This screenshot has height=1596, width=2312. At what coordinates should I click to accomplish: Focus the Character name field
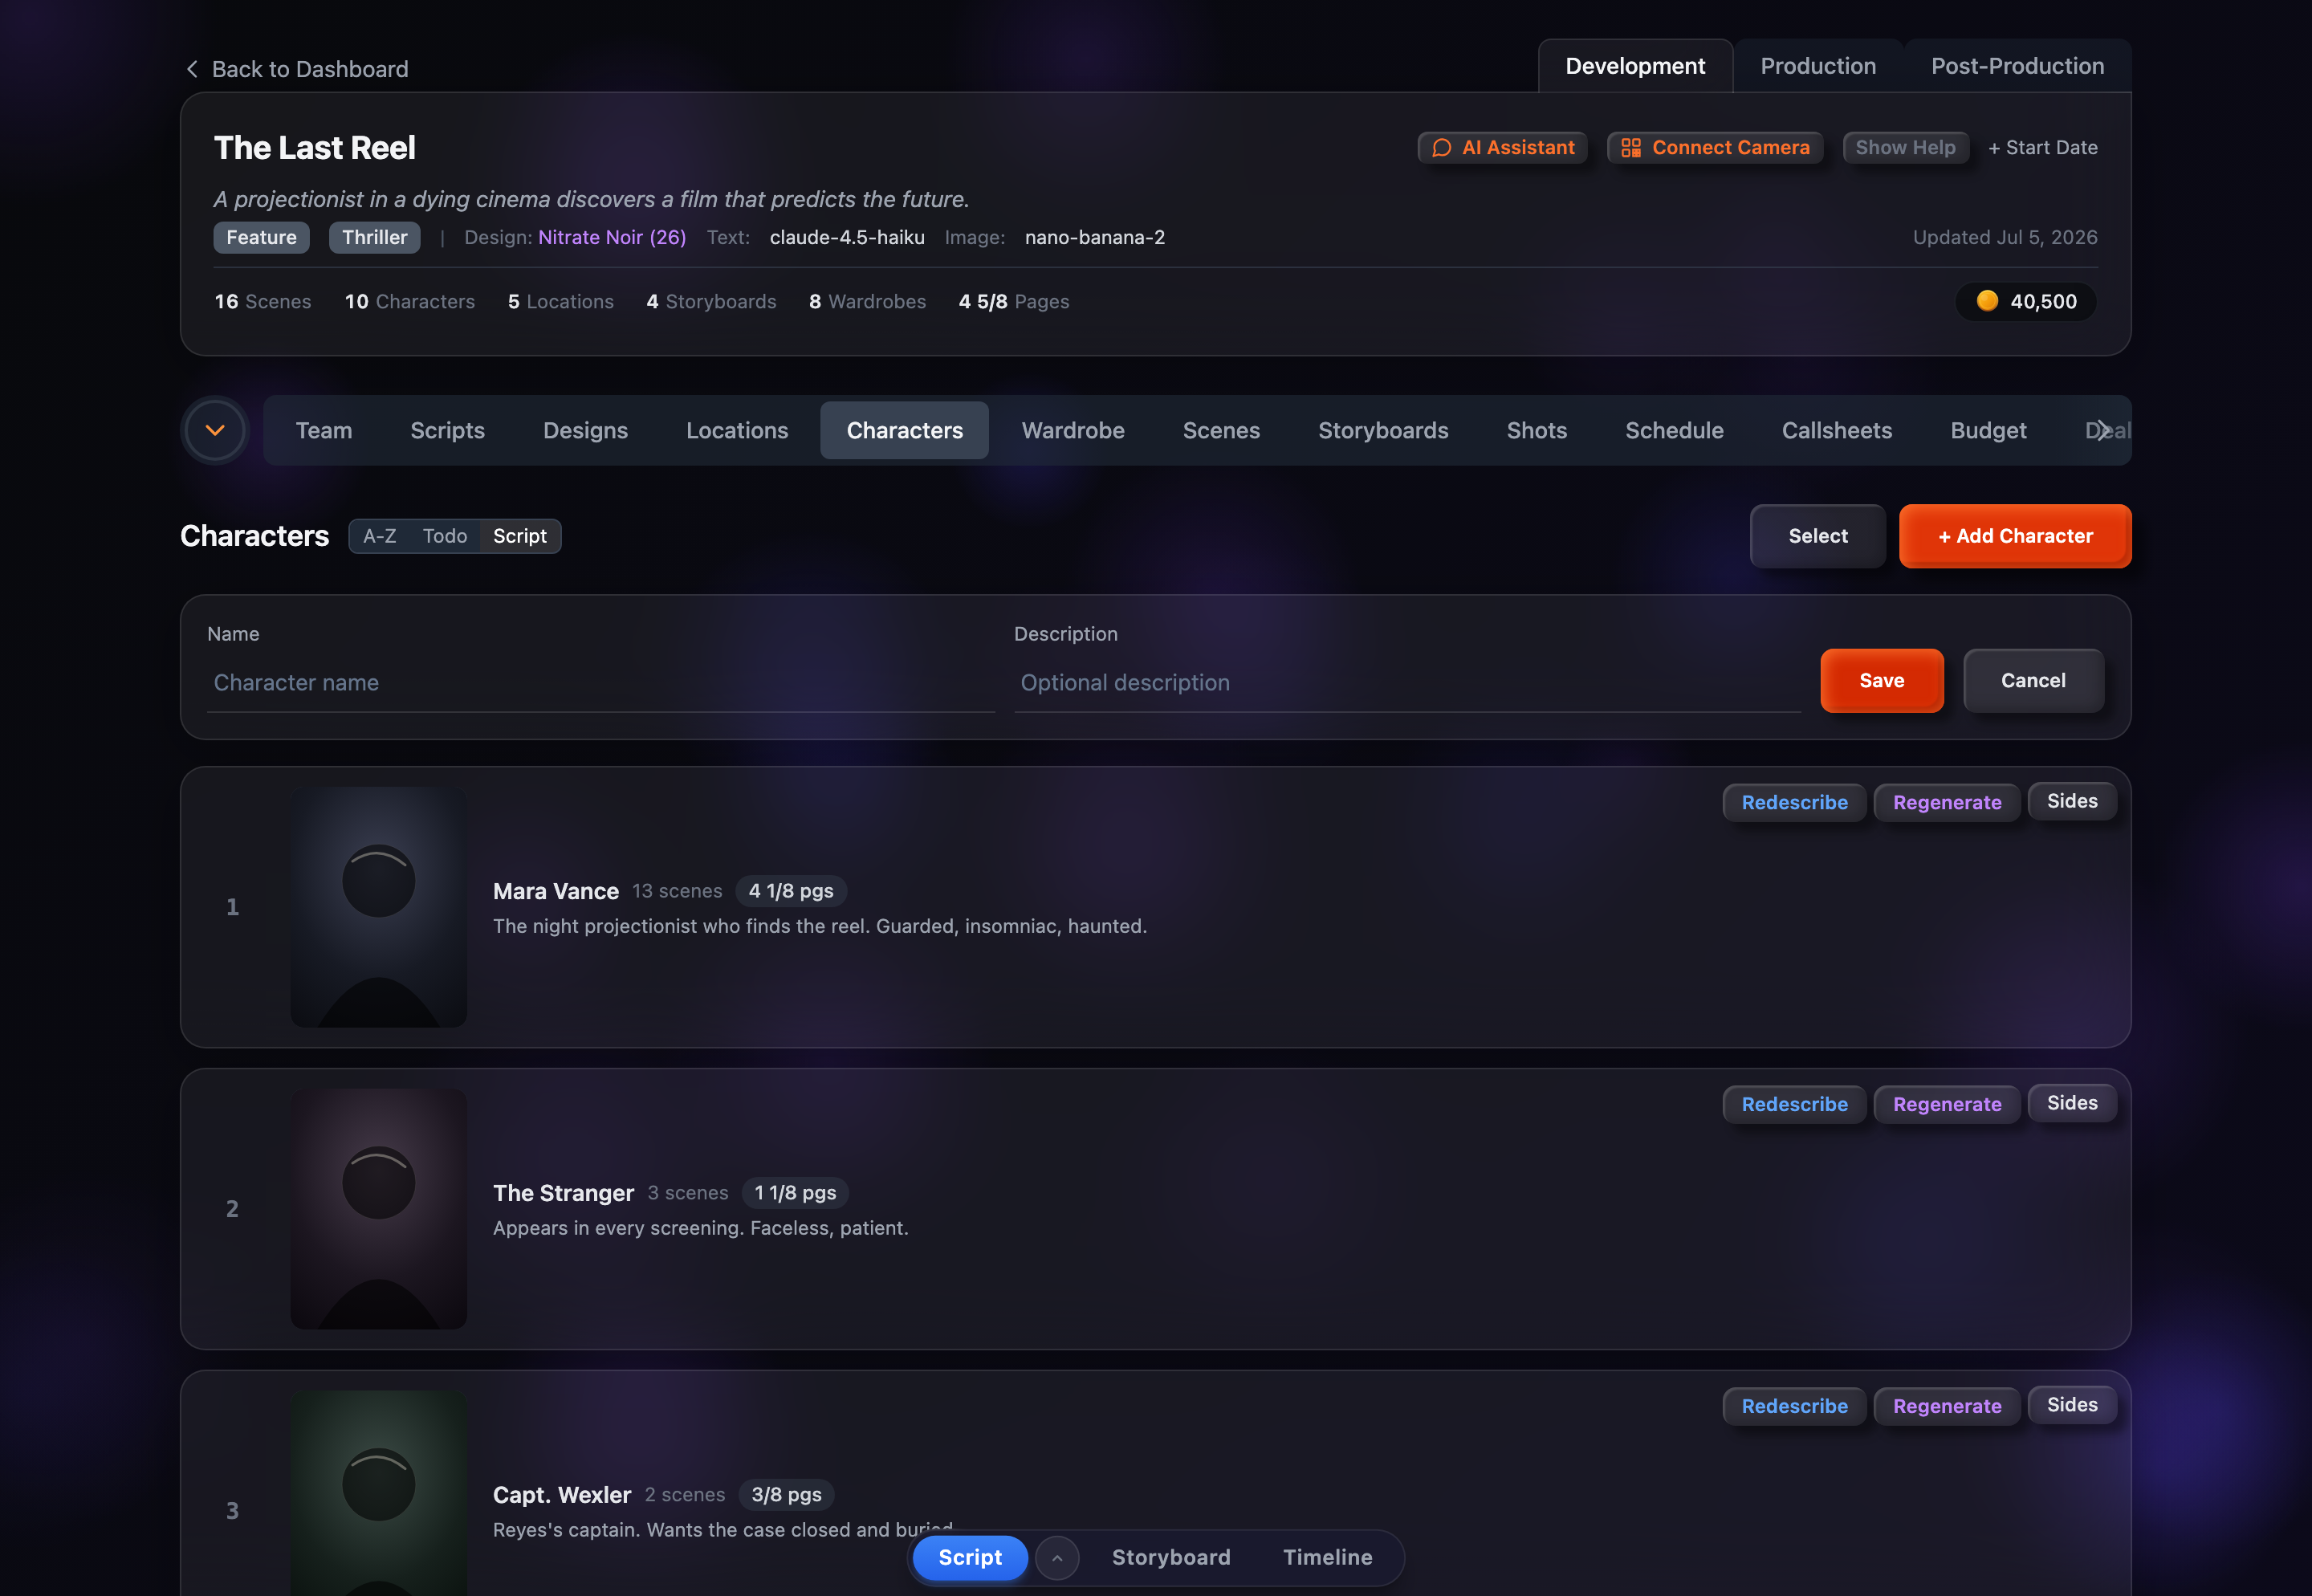[601, 683]
